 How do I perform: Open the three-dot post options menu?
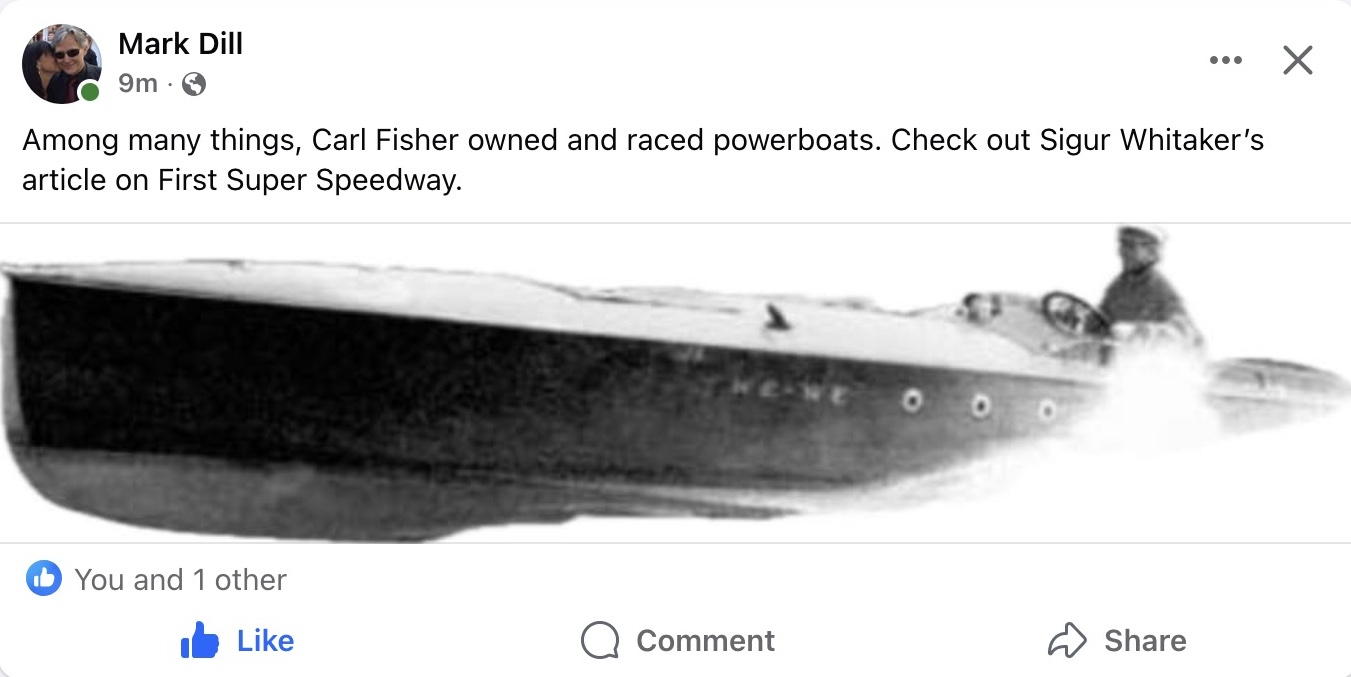(x=1225, y=61)
